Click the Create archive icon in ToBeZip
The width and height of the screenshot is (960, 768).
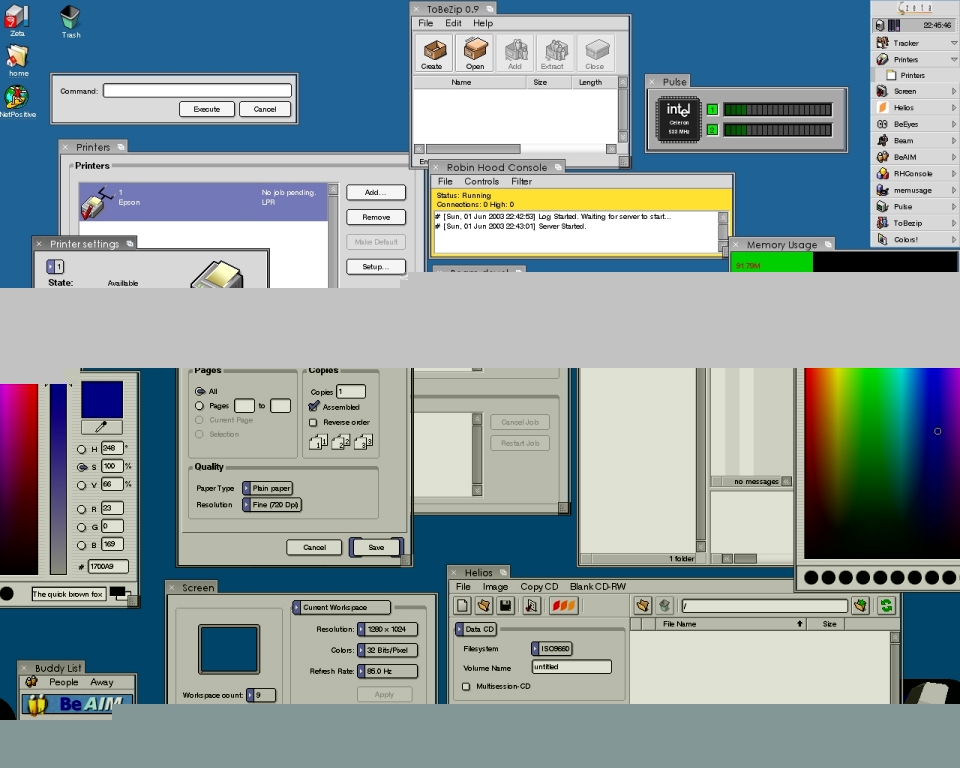point(432,53)
